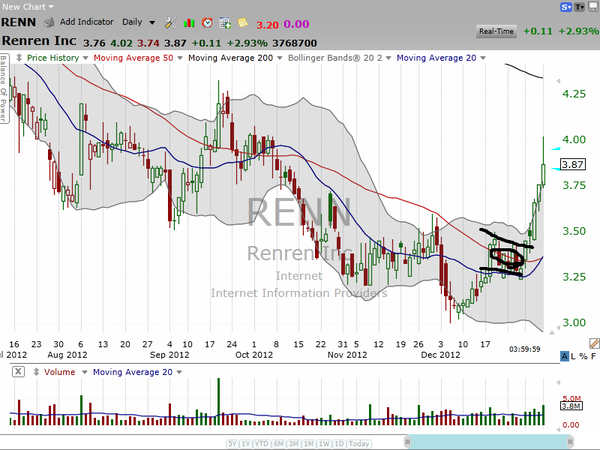Open the Balance Of Power side tab
600x450 pixels.
coord(4,88)
